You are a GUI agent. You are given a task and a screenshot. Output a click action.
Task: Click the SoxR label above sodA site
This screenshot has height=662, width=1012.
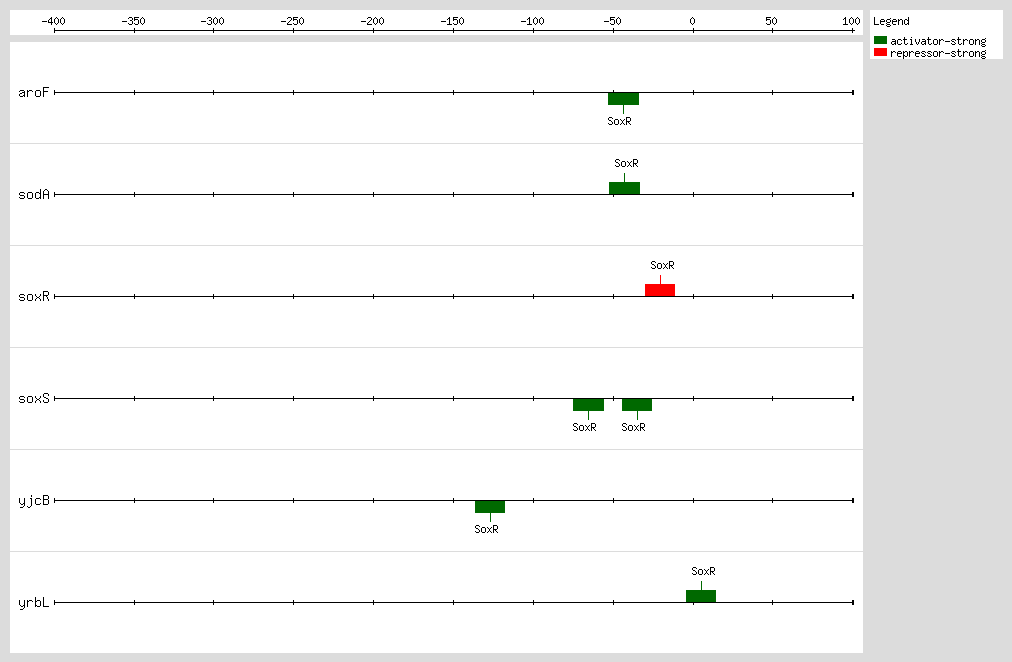[x=626, y=163]
